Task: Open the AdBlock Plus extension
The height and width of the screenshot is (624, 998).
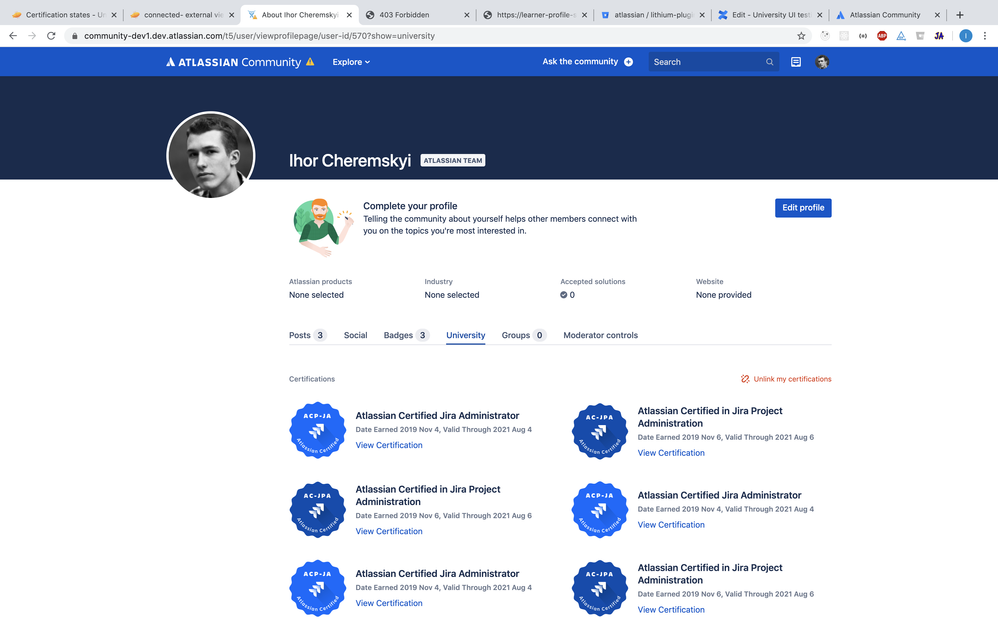Action: click(882, 36)
